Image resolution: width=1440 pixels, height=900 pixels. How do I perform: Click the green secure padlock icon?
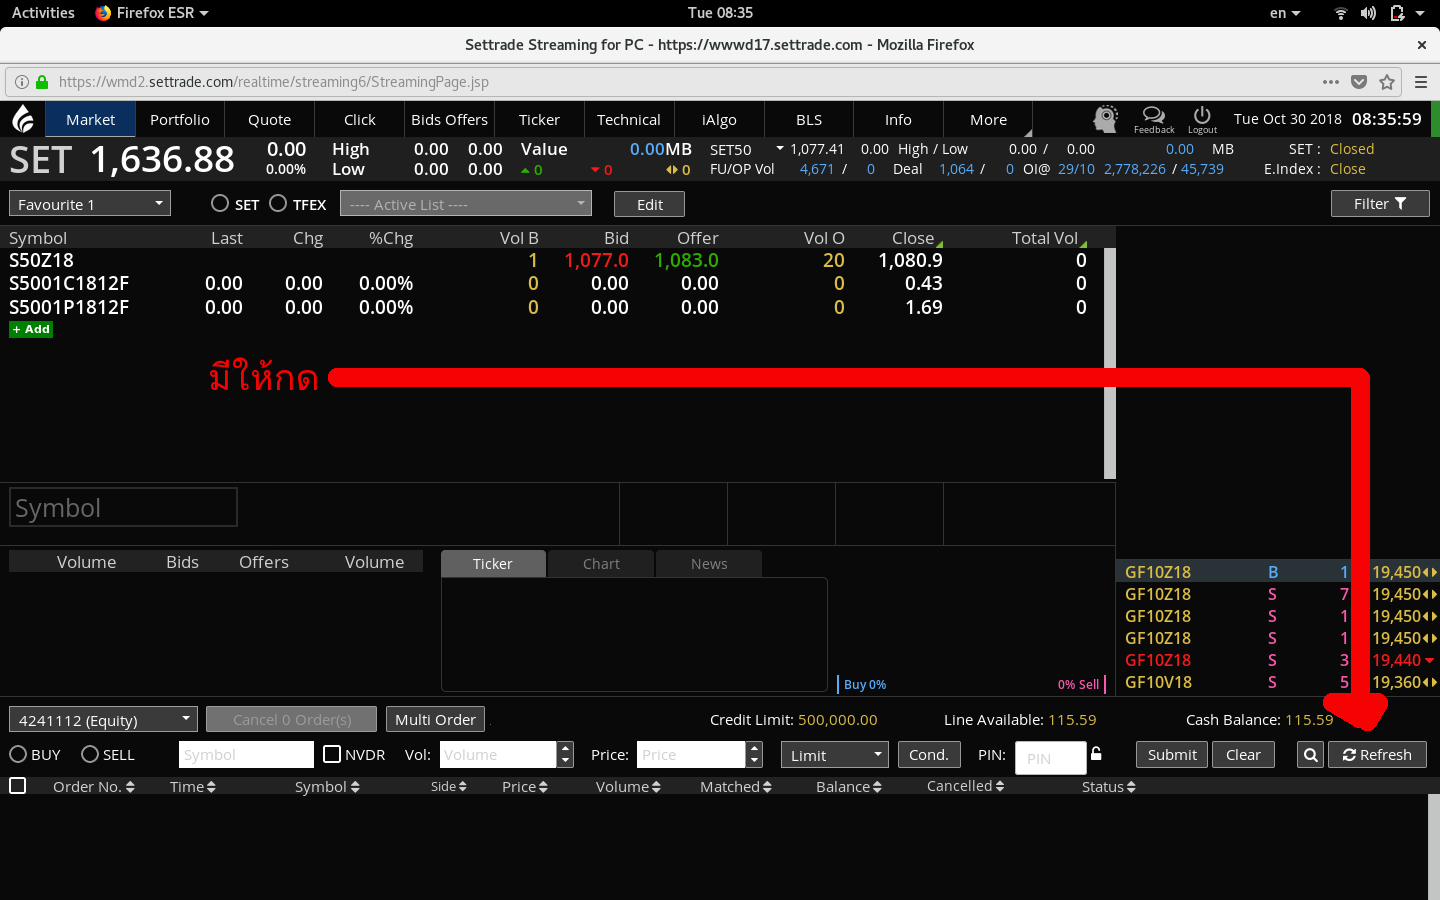(x=42, y=82)
